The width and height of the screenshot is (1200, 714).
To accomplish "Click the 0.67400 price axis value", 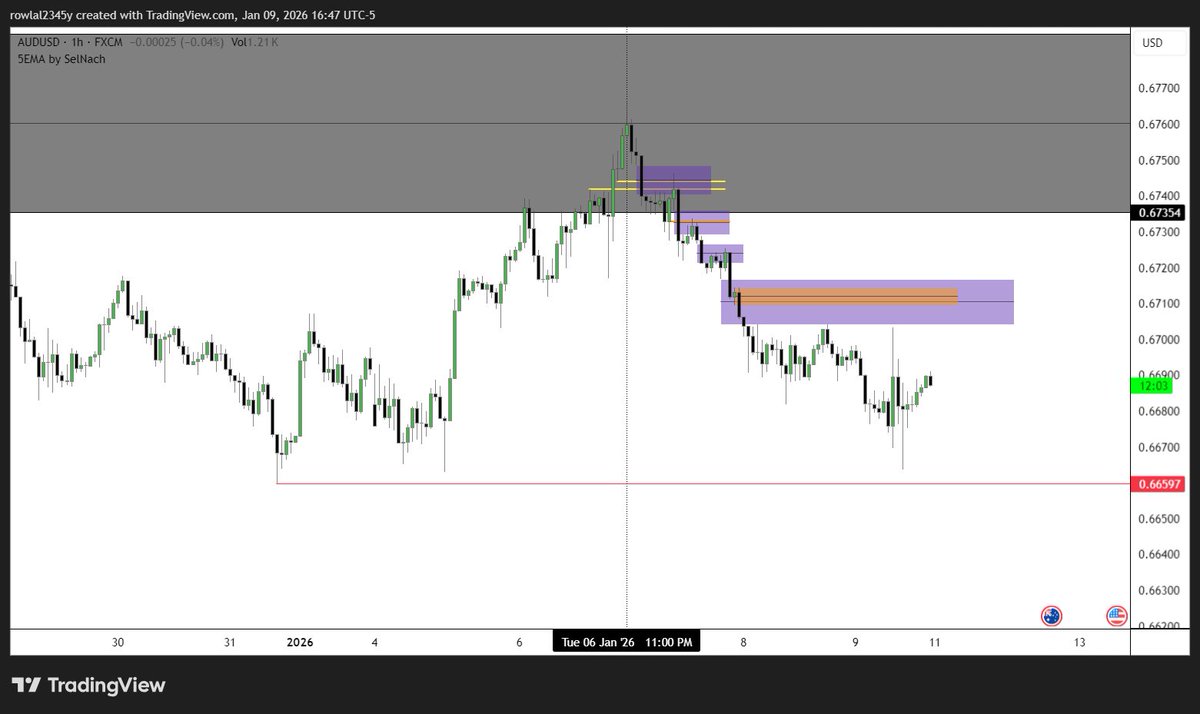I will point(1157,196).
